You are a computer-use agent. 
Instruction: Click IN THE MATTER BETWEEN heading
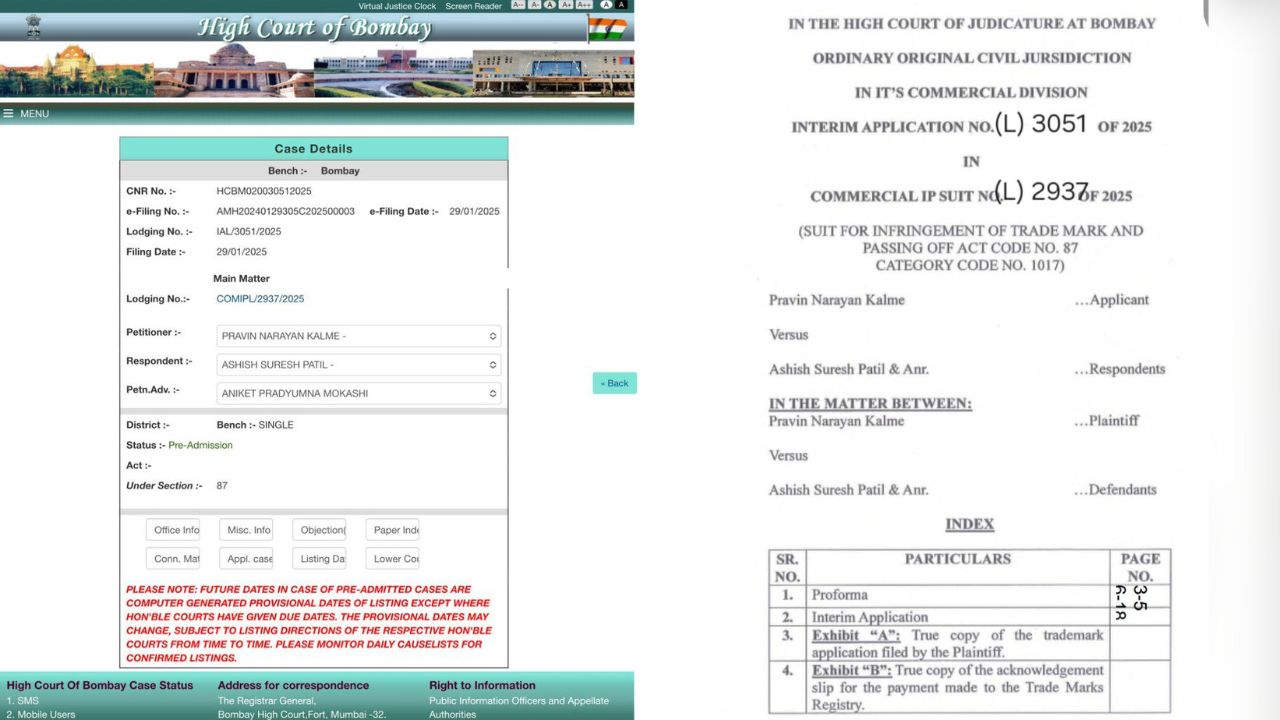870,404
